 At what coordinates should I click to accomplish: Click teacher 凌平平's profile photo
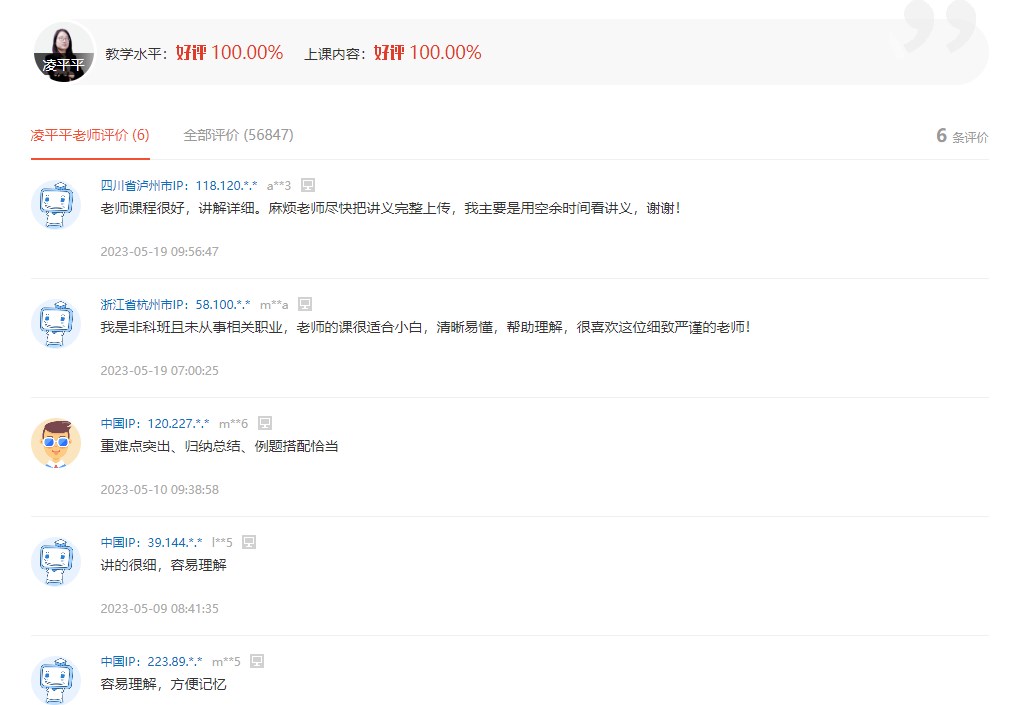(x=63, y=52)
